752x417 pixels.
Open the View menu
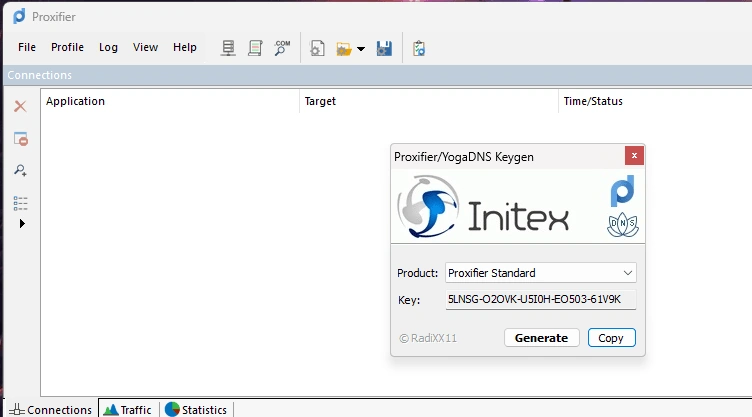145,47
